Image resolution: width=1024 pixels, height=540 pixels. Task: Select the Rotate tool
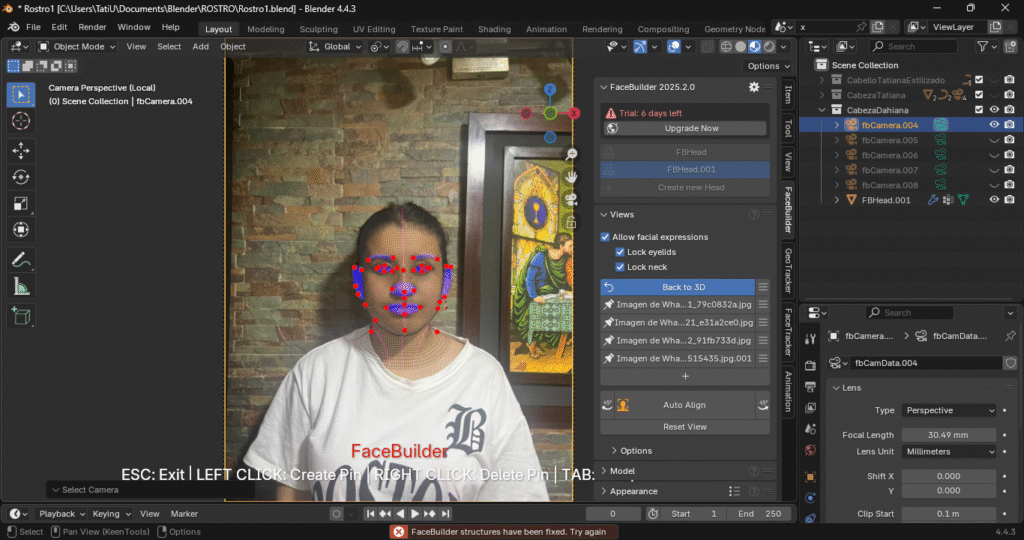[21, 177]
